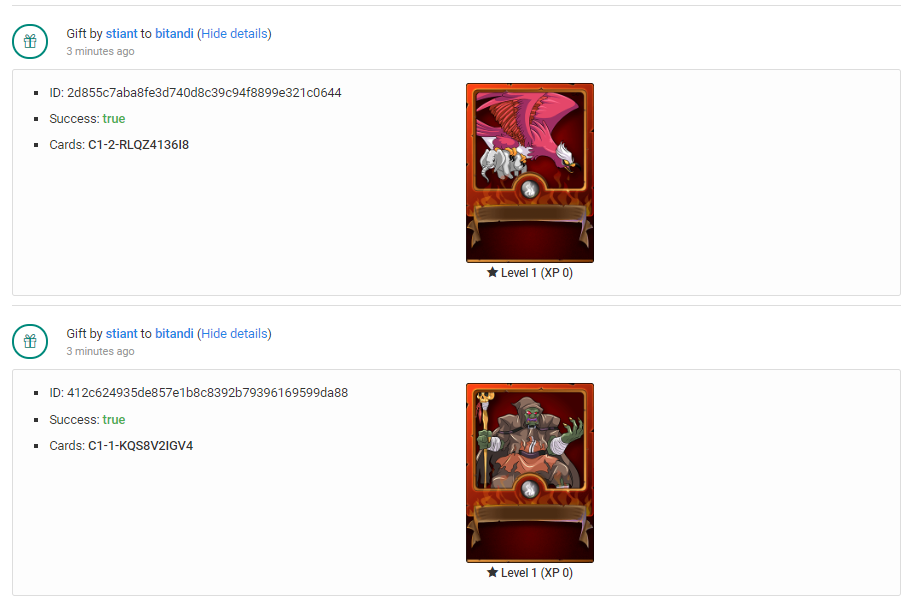The width and height of the screenshot is (913, 596).
Task: Click transaction ID starting with 2d855c7
Action: click(204, 93)
